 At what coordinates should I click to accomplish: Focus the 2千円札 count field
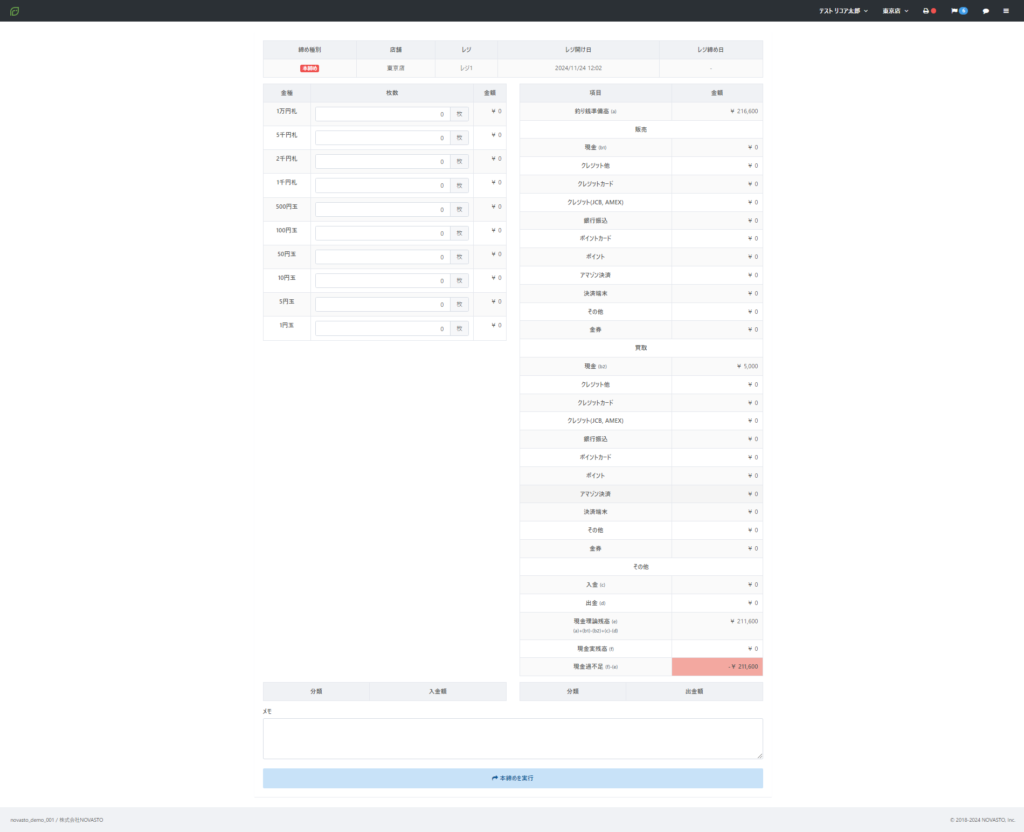pyautogui.click(x=383, y=161)
